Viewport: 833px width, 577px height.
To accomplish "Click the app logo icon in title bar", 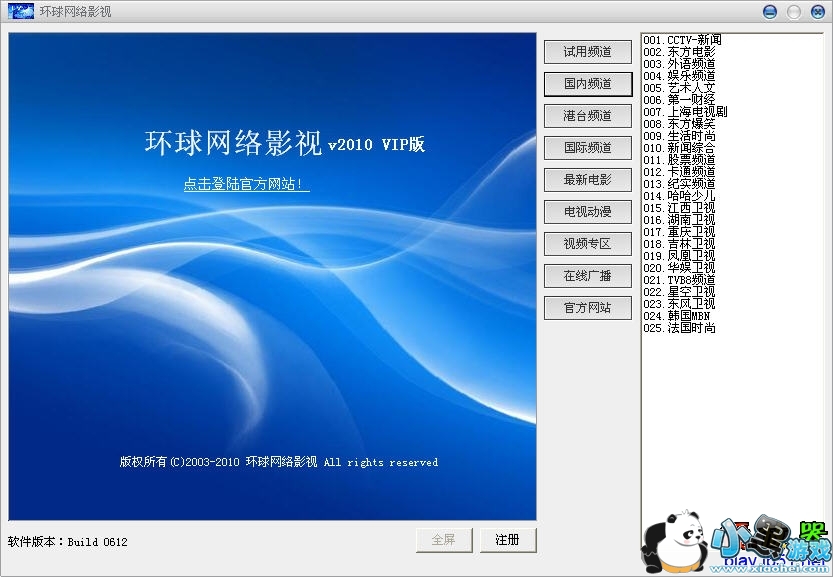I will tap(21, 11).
